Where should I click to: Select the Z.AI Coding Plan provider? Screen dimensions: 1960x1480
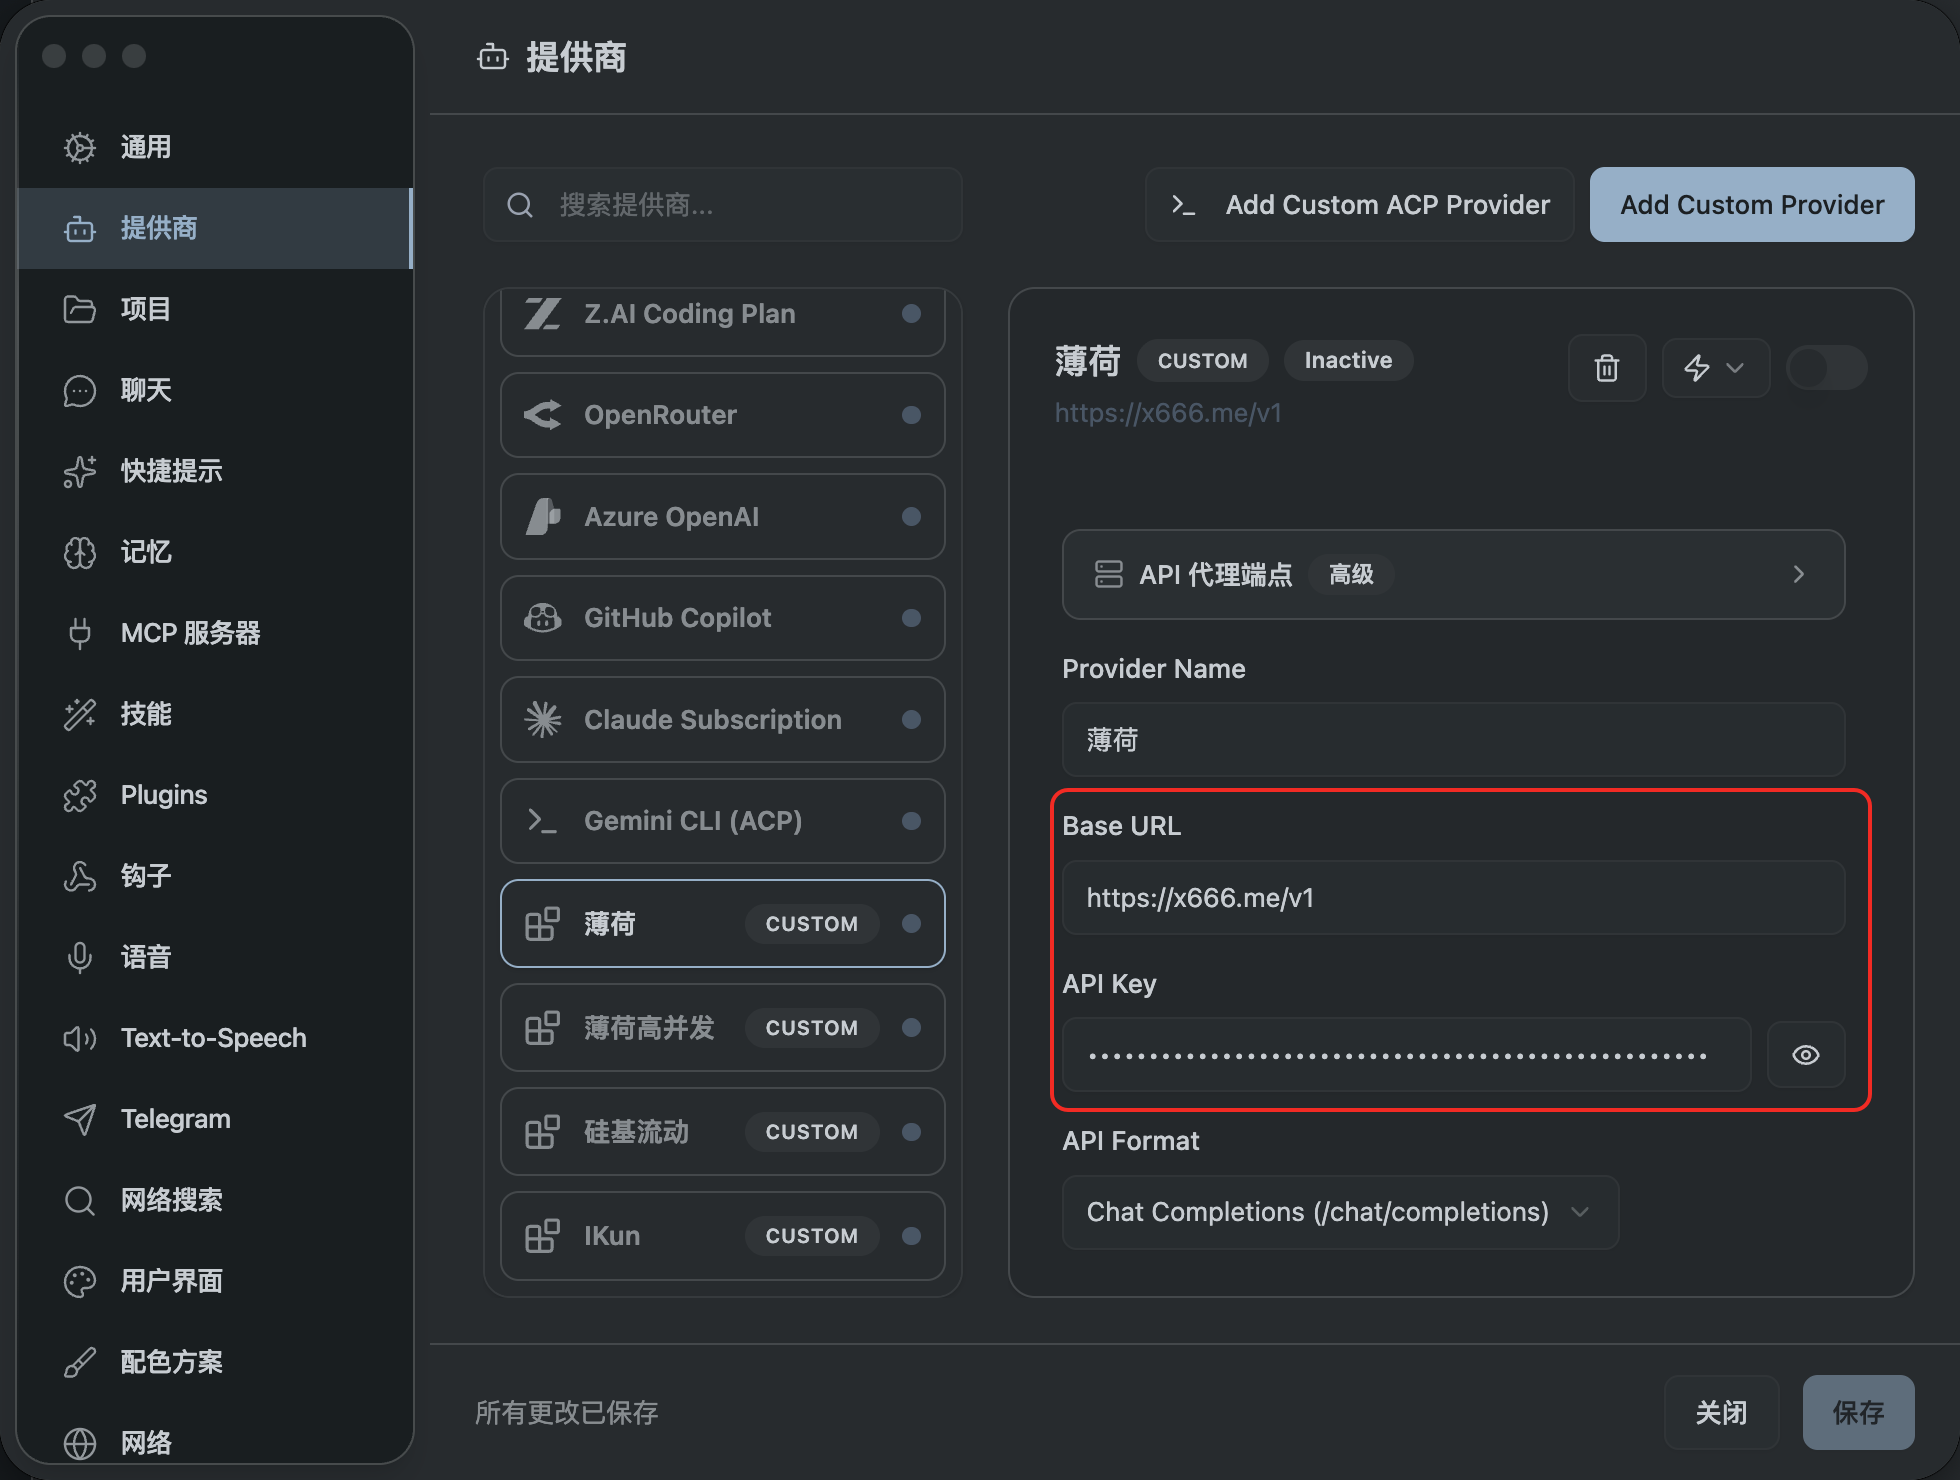722,317
